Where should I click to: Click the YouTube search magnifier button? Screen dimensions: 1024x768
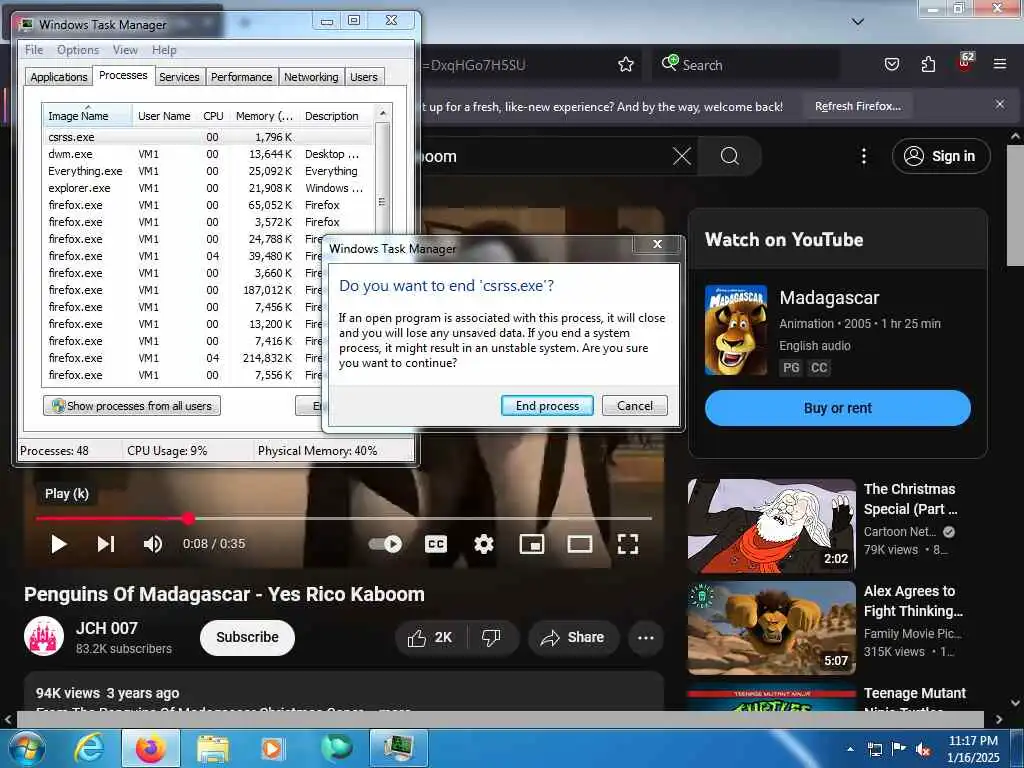point(729,156)
